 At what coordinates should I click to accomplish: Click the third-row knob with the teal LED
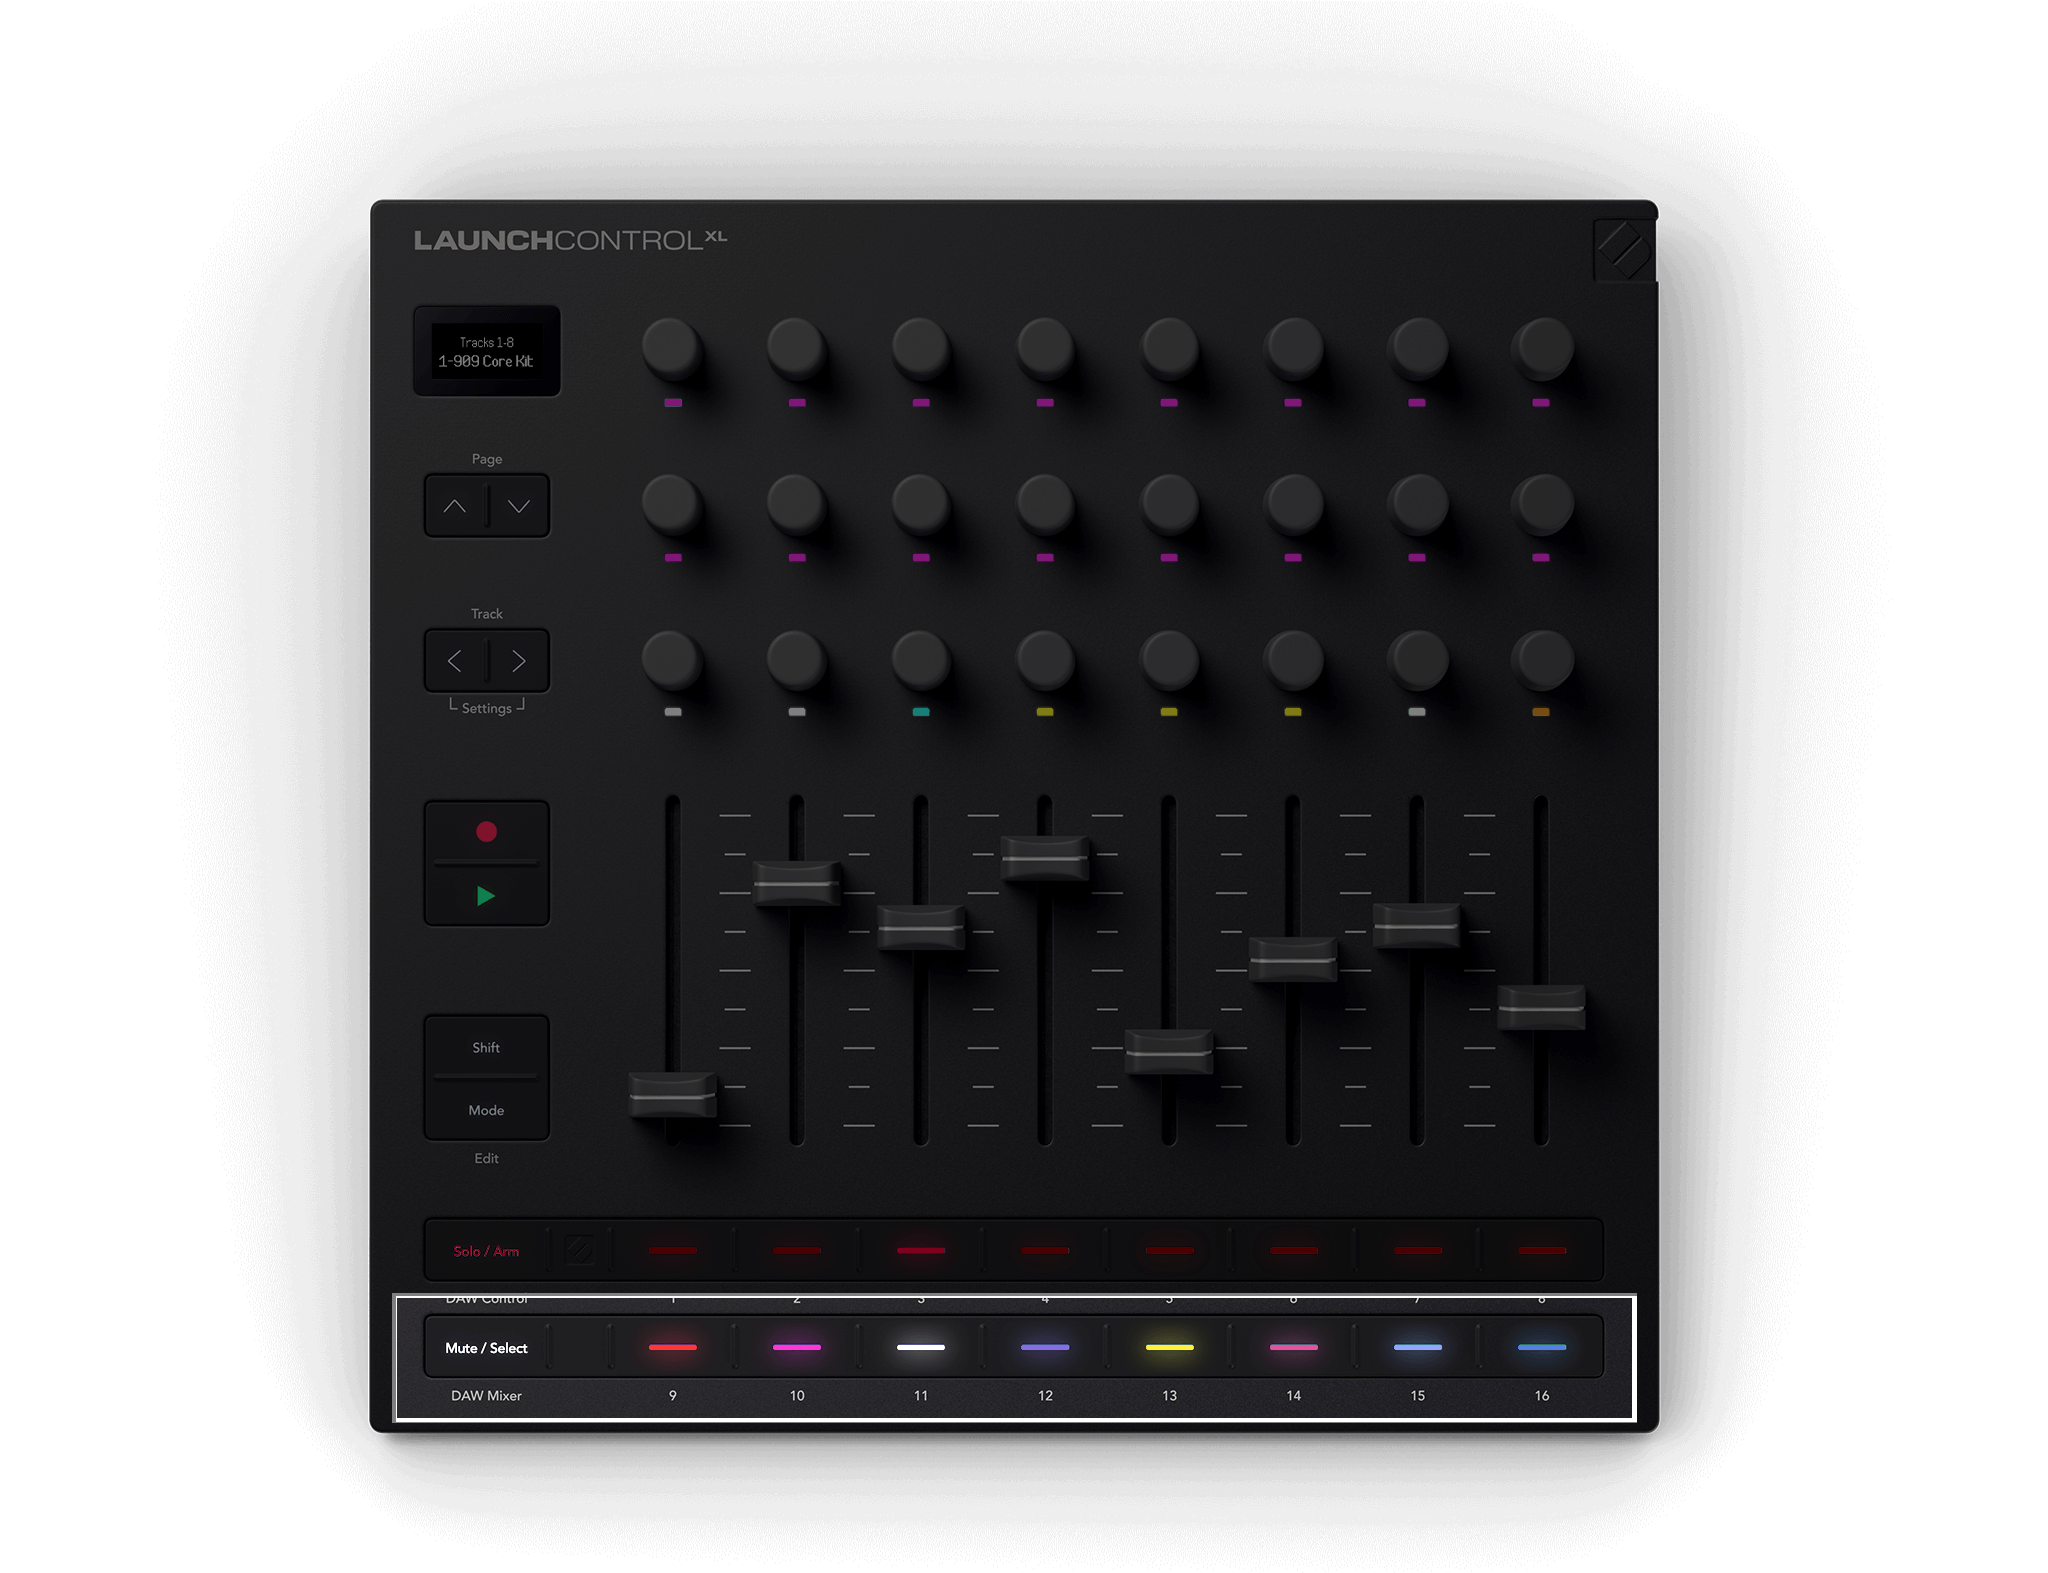[x=921, y=659]
